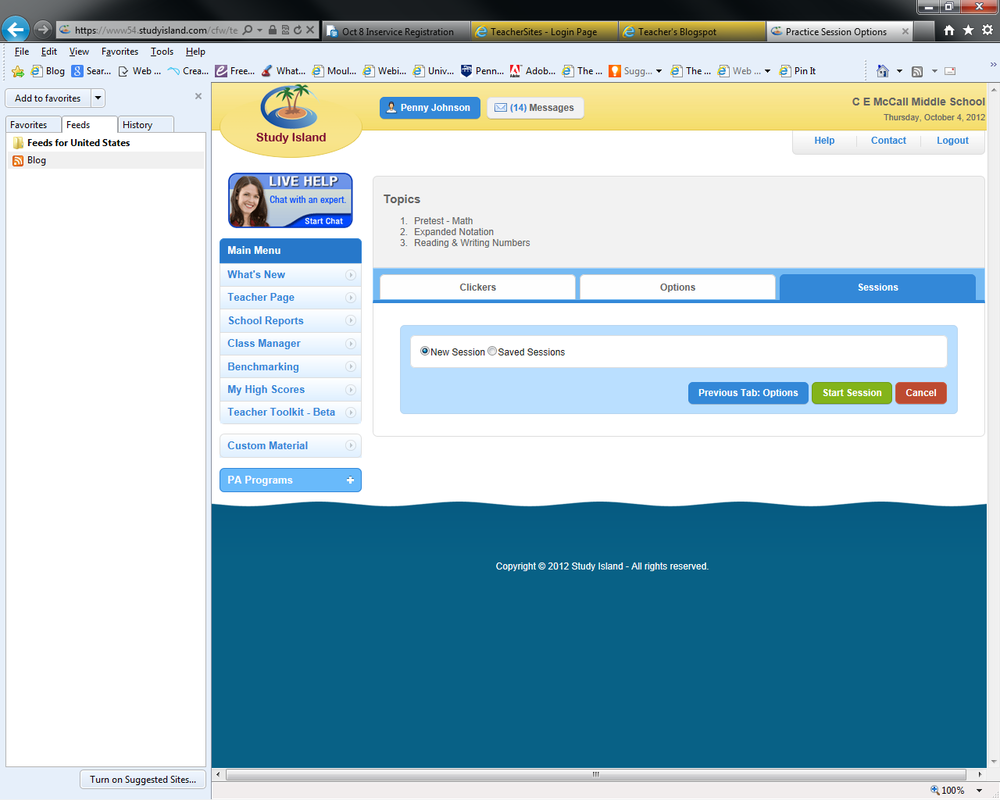Select the New Session radio button
This screenshot has height=800, width=1000.
click(x=424, y=351)
